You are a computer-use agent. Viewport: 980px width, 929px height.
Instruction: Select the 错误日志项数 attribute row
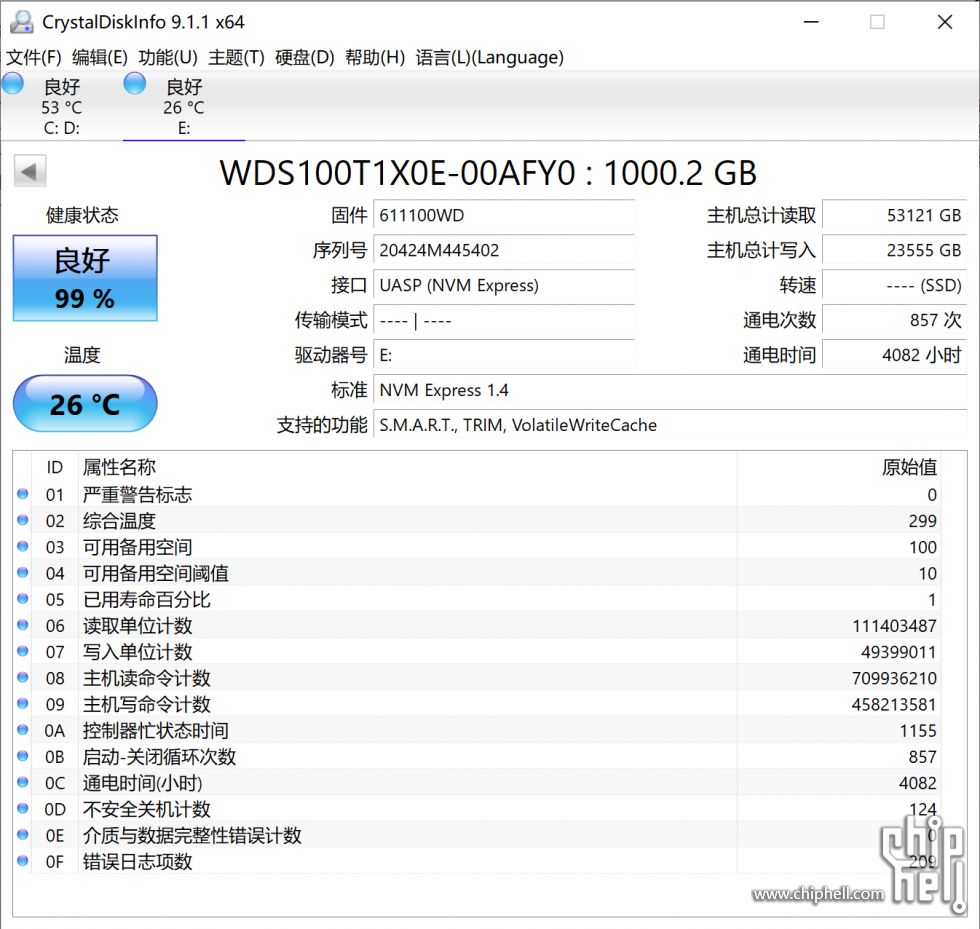pyautogui.click(x=478, y=862)
